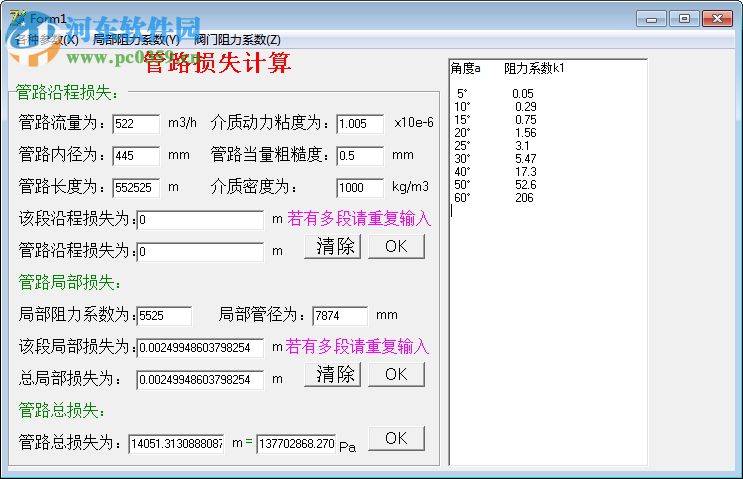Click the 局部阻力系数为 input field

[164, 316]
